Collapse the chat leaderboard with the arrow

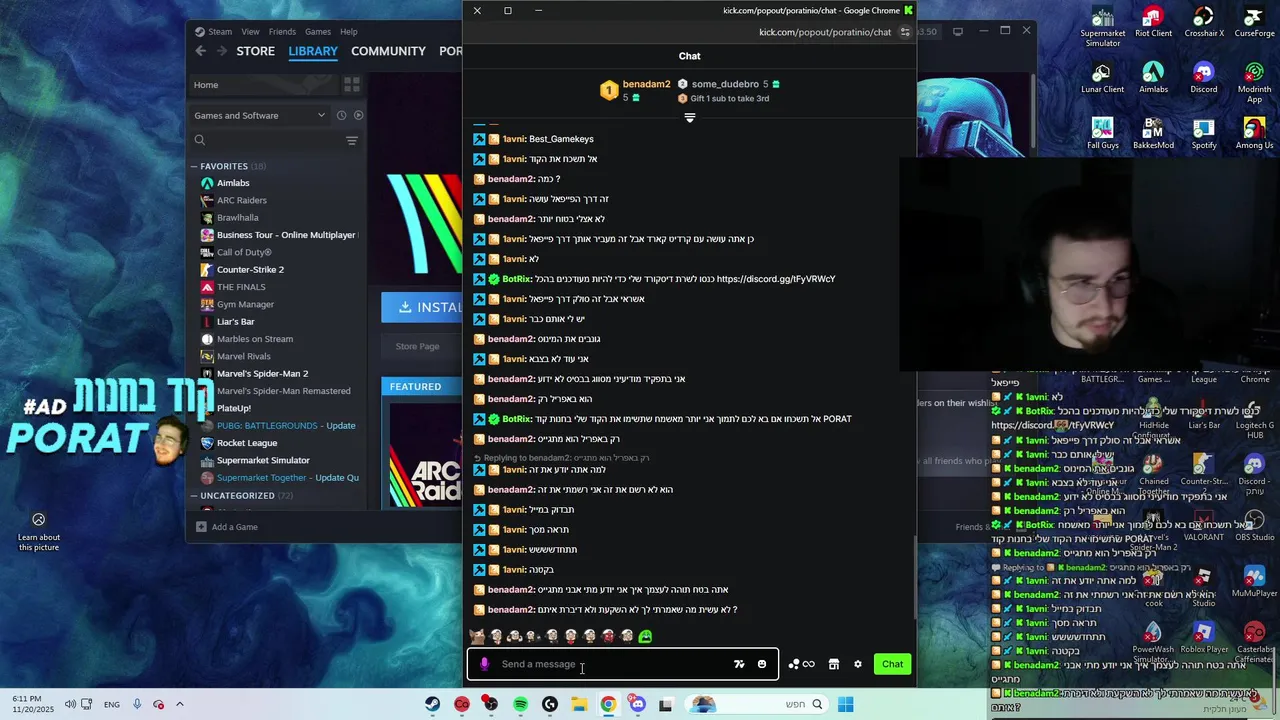pos(689,118)
